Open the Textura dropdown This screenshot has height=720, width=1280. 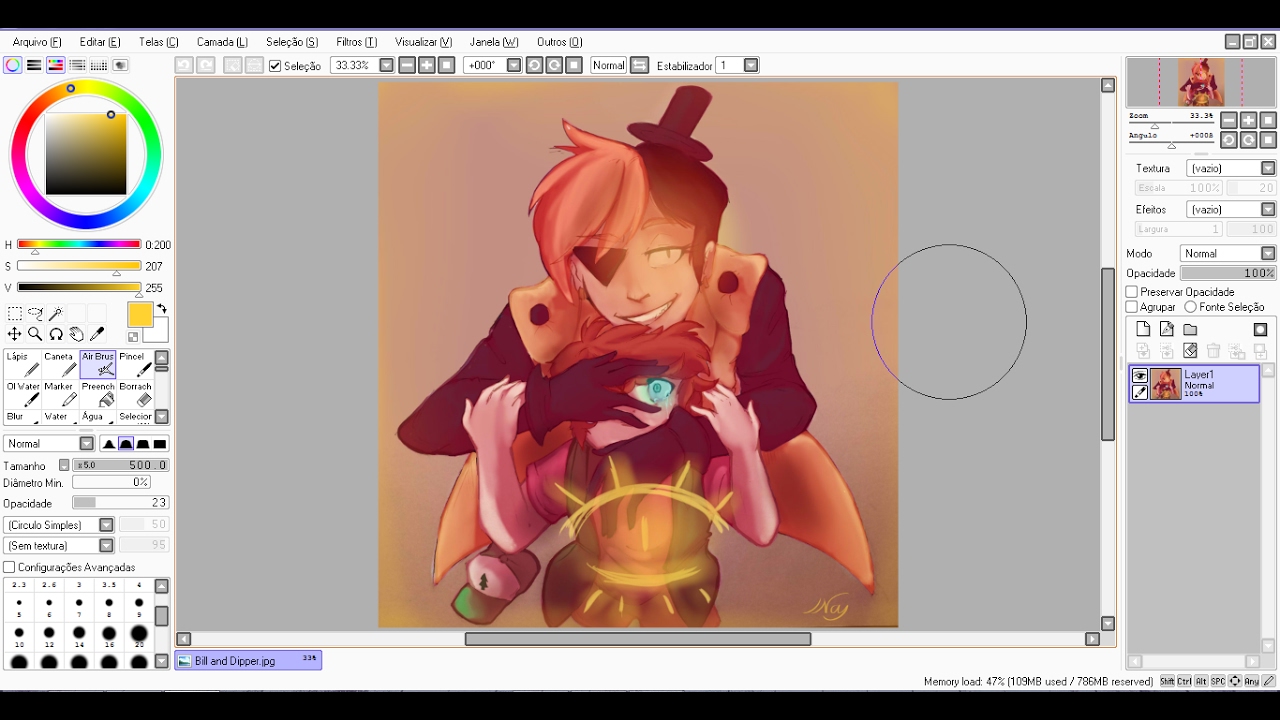[1268, 168]
